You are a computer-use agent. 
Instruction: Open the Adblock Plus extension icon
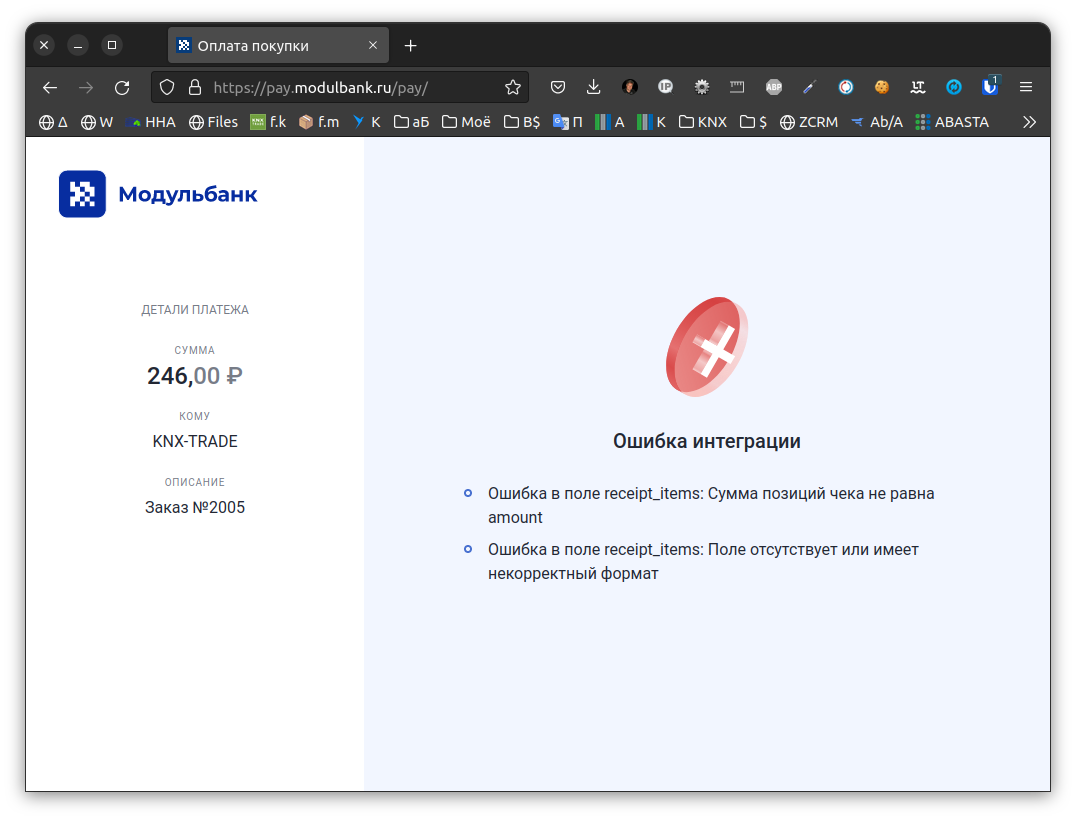tap(773, 87)
